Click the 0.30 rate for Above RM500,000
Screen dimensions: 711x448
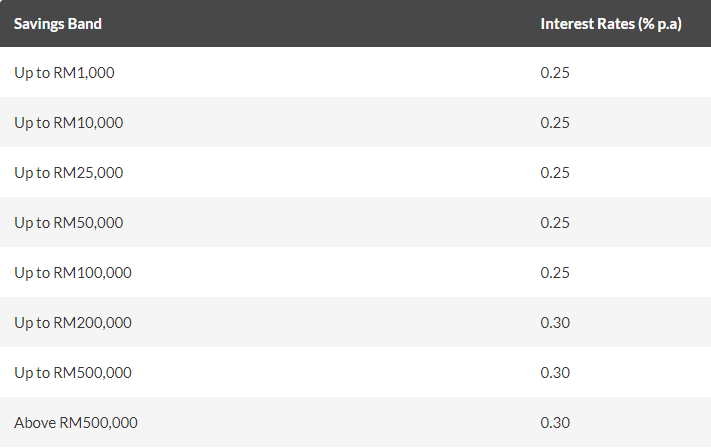point(555,422)
